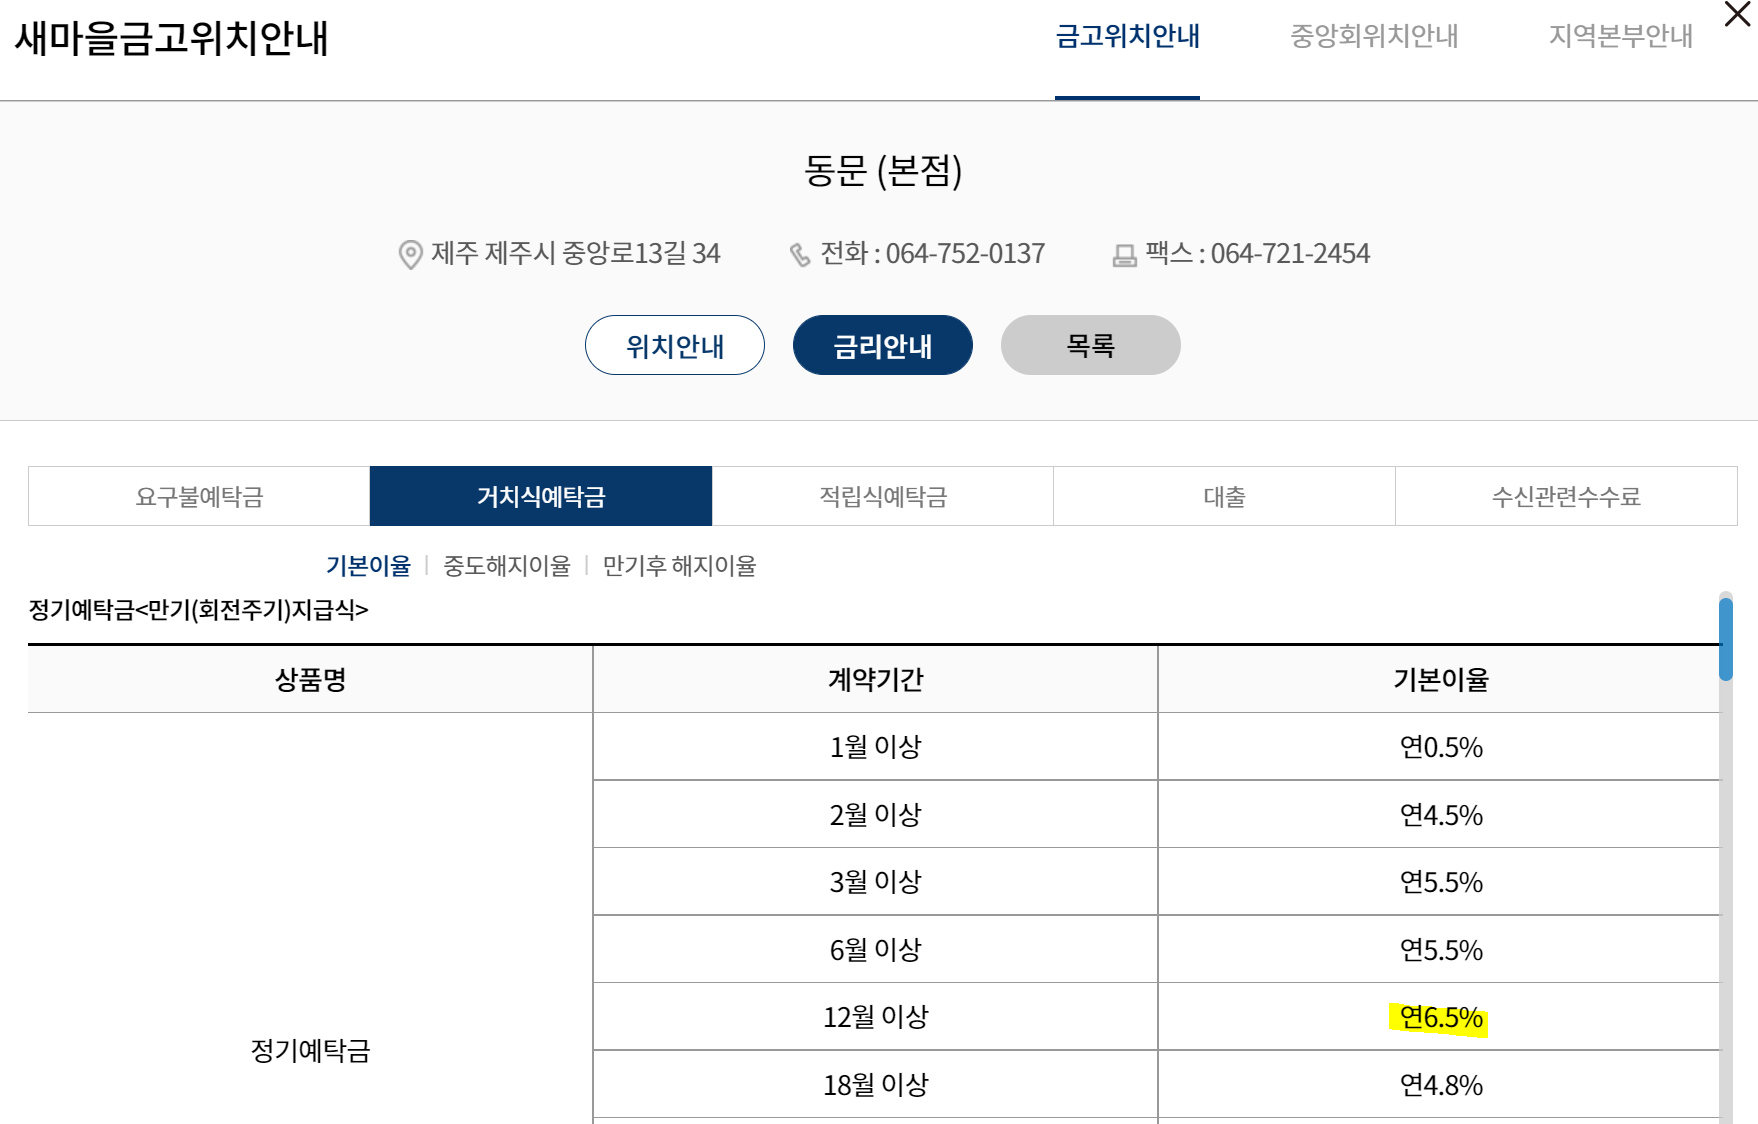Click the 금리안내 button
Image resolution: width=1758 pixels, height=1124 pixels.
883,345
